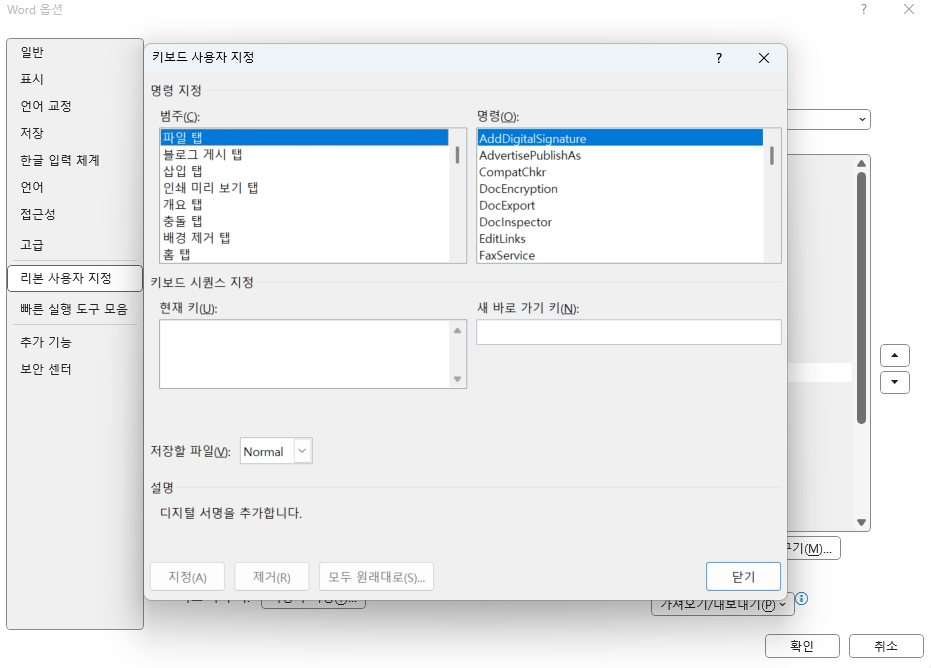931x668 pixels.
Task: Click the 모두 원래대로(S) reset button
Action: [378, 576]
